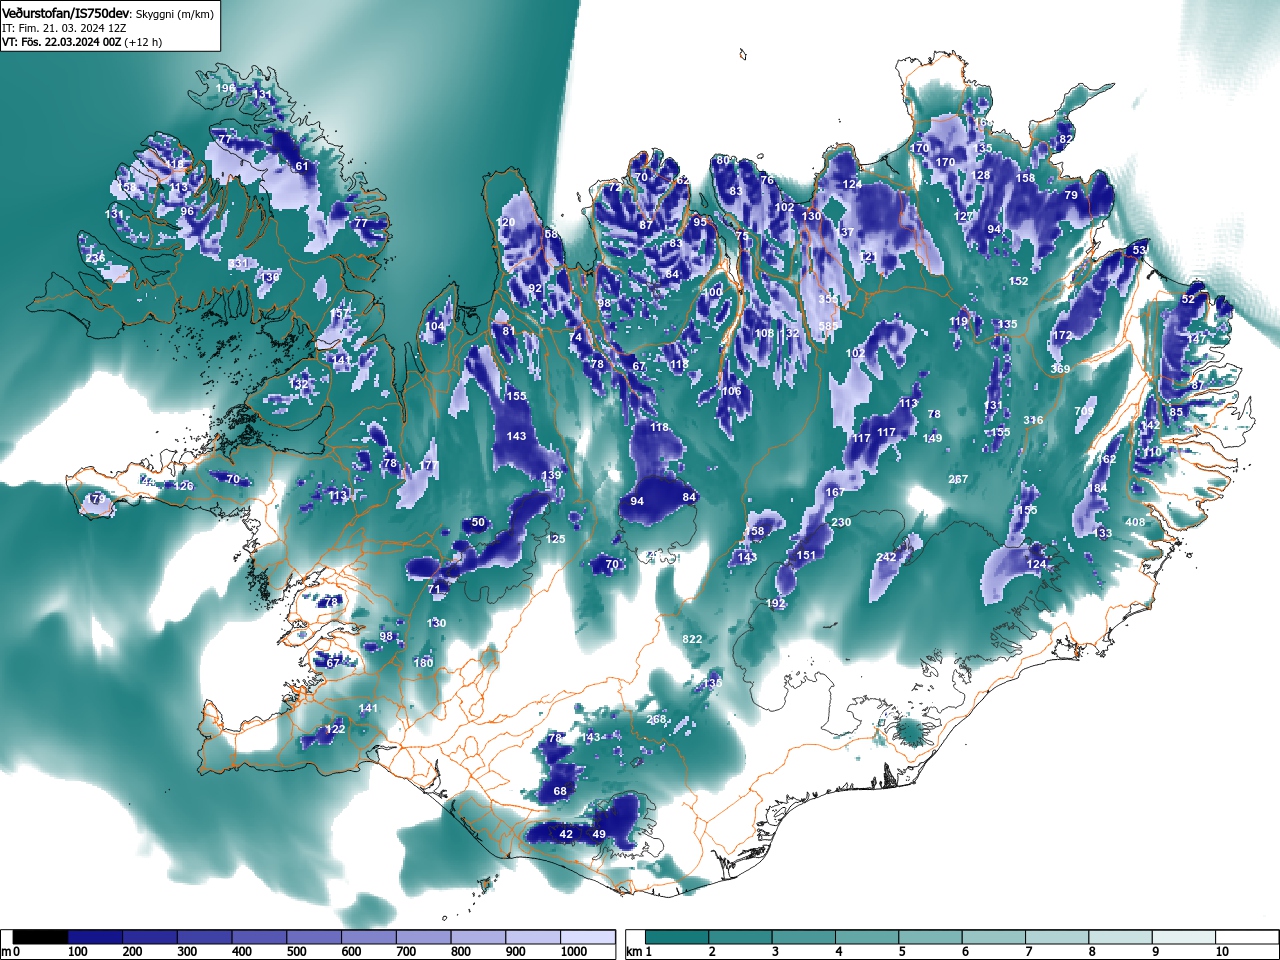Click the '408' value near the east coast
The width and height of the screenshot is (1280, 960).
[1135, 522]
